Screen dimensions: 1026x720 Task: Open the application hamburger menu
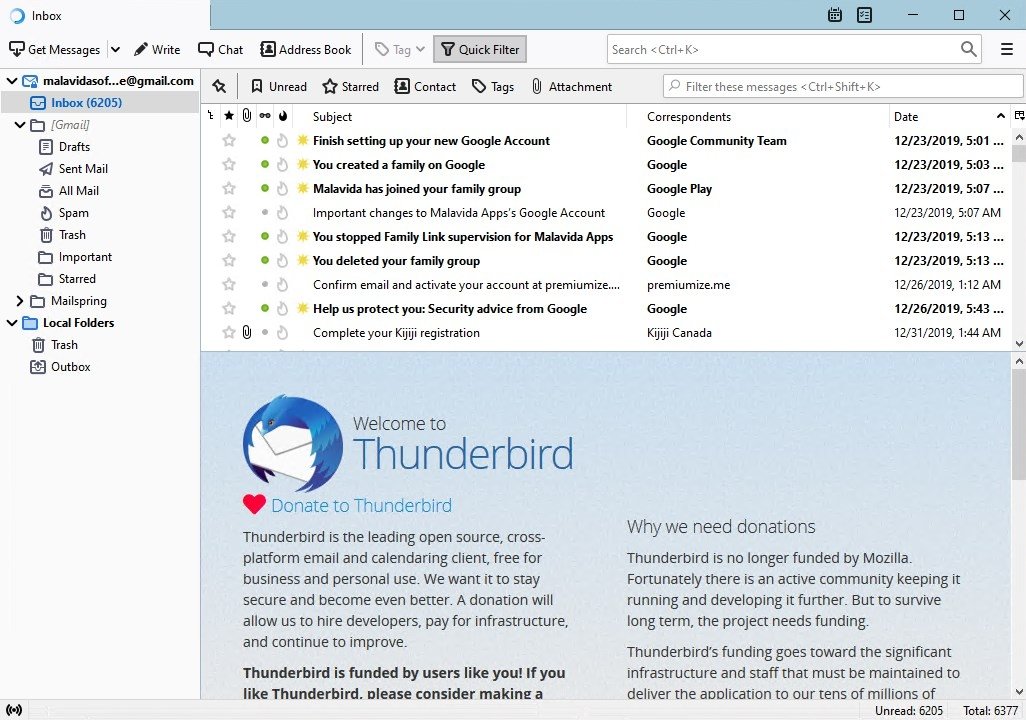coord(1007,49)
